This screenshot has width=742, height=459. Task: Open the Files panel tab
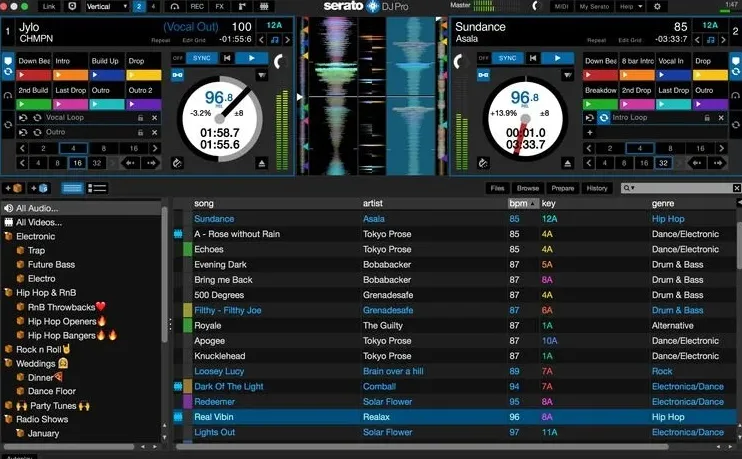(497, 188)
